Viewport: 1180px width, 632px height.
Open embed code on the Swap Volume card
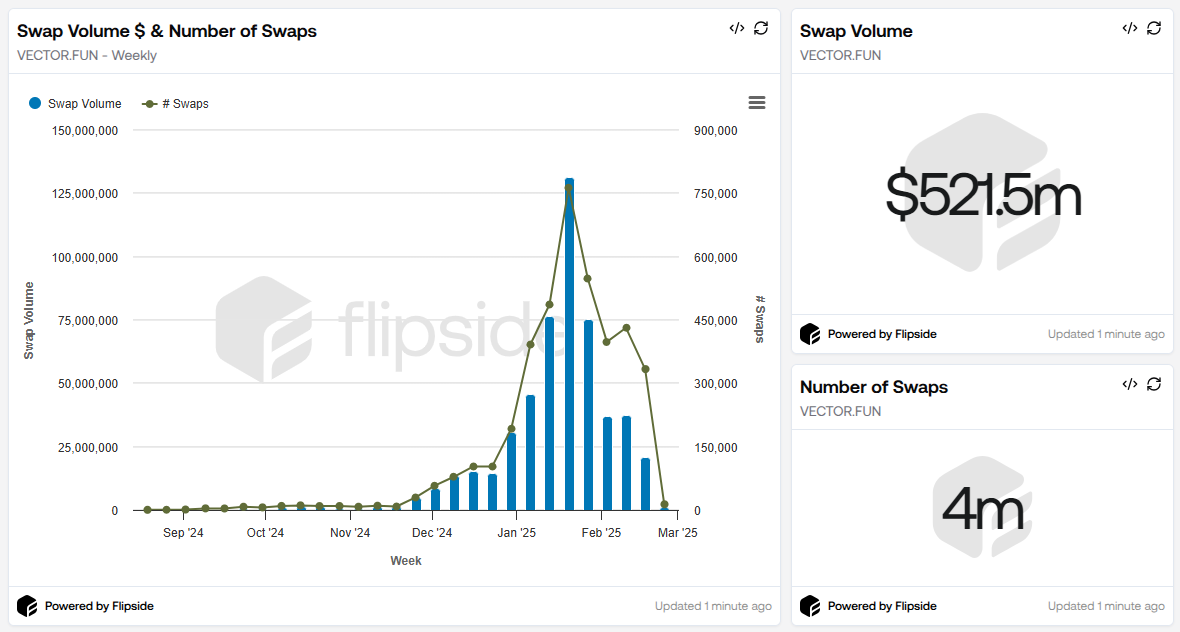pyautogui.click(x=1130, y=28)
